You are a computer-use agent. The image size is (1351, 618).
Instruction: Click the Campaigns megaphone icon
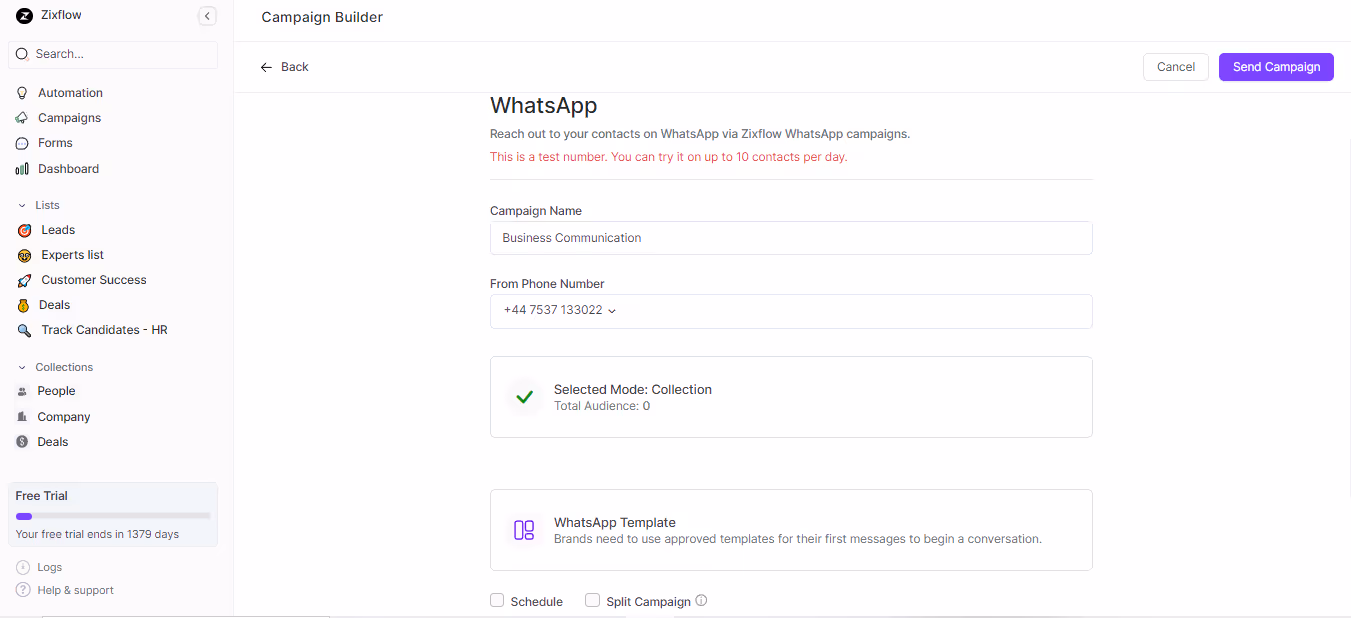pos(22,118)
